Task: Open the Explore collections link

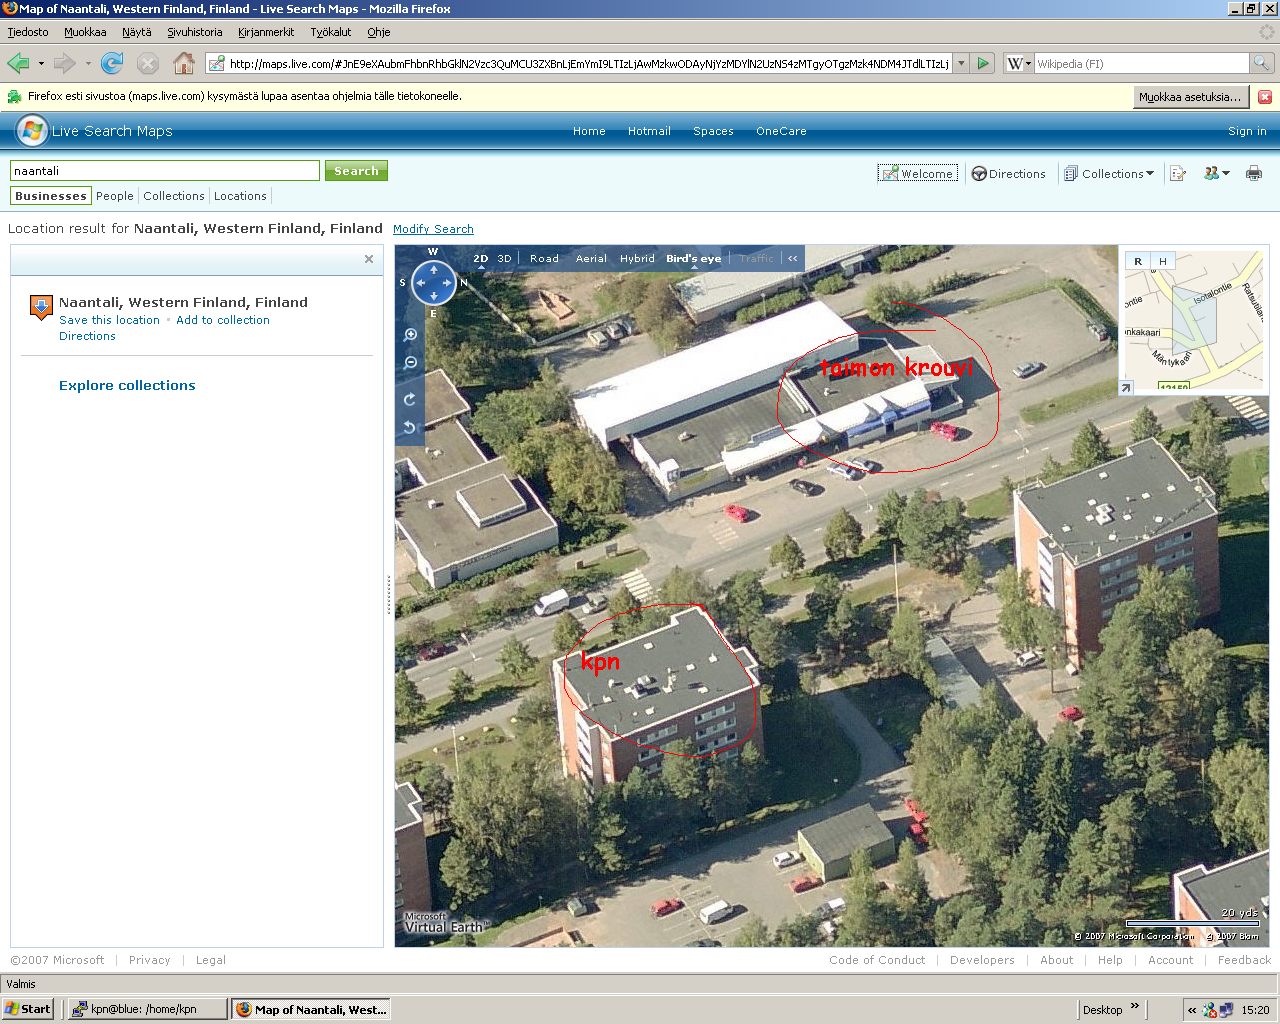Action: click(x=127, y=385)
